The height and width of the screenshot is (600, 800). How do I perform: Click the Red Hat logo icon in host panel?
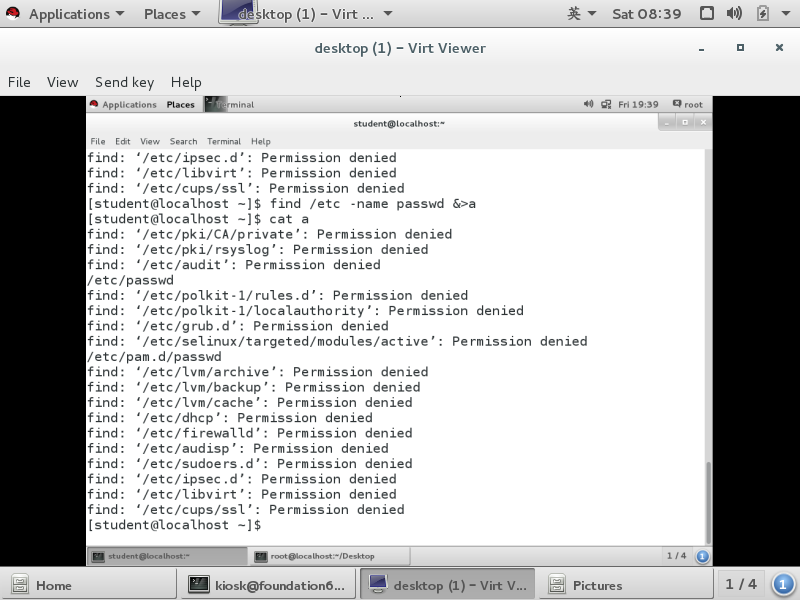(13, 13)
